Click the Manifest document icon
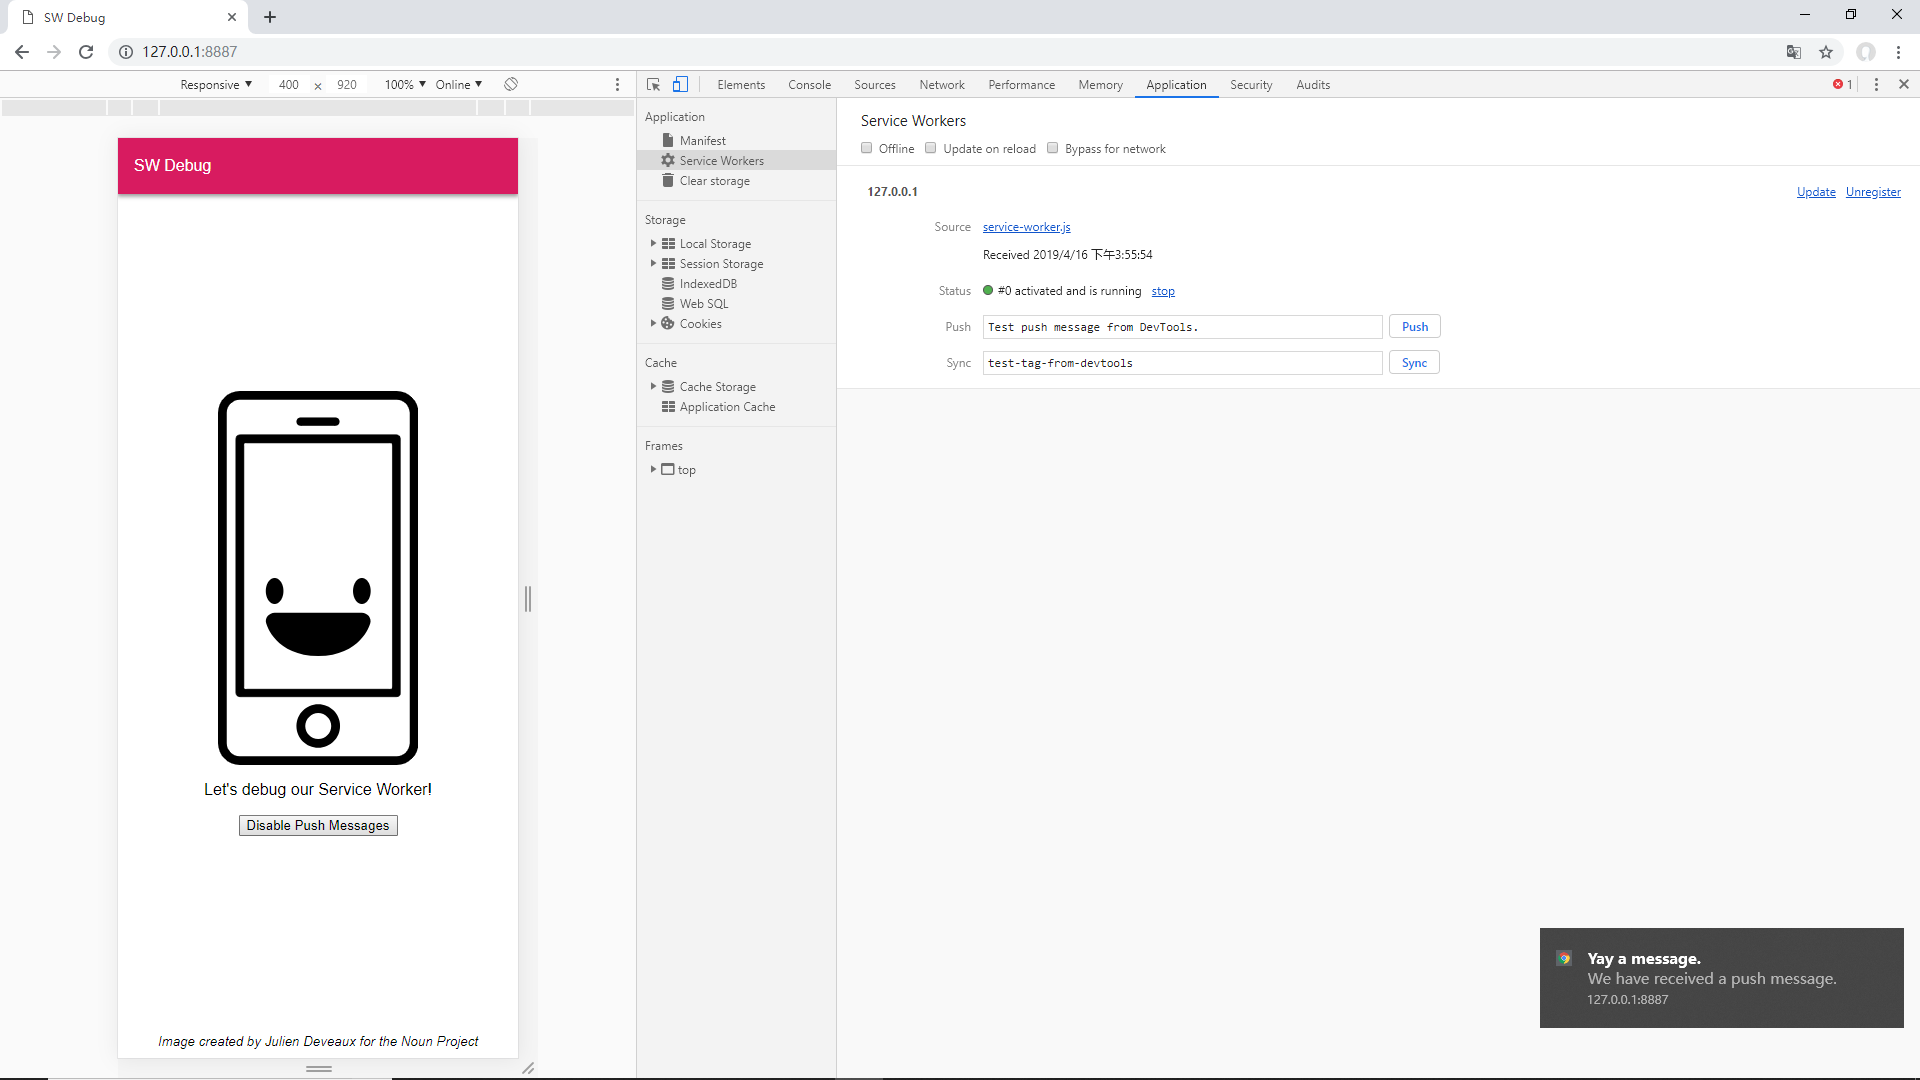Screen dimensions: 1920x1080 pyautogui.click(x=667, y=140)
